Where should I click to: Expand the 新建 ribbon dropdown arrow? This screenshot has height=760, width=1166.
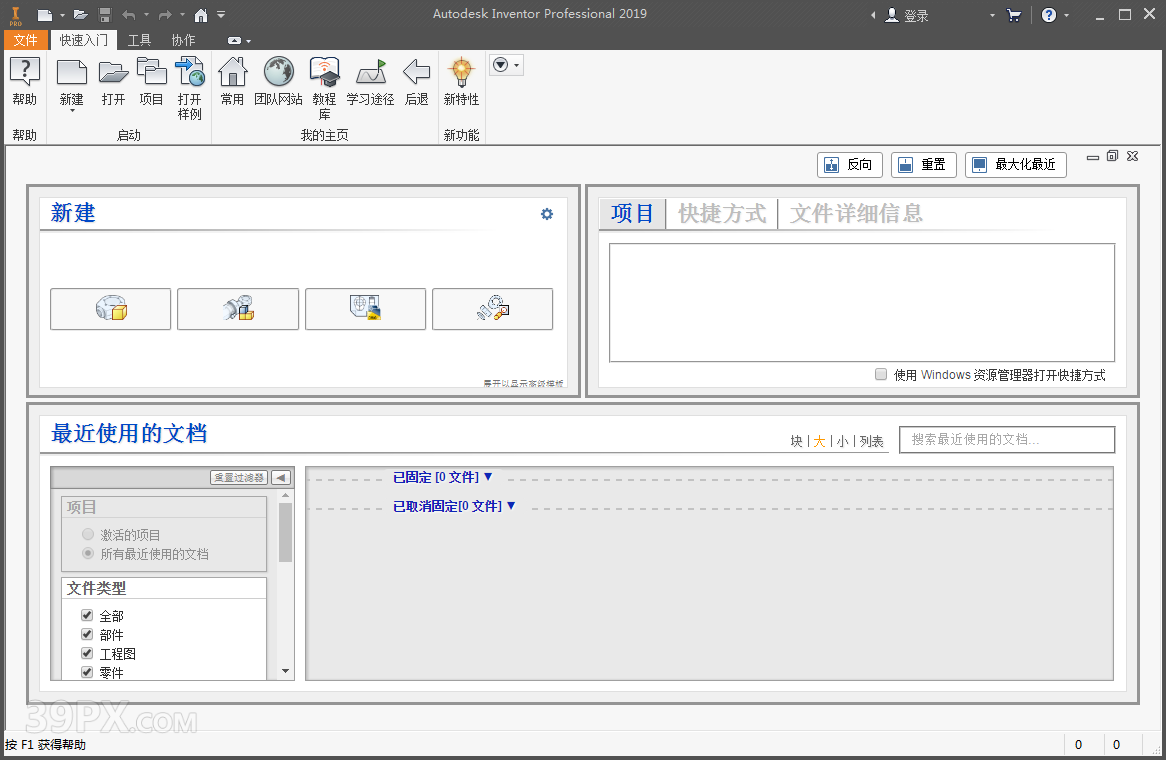(72, 111)
